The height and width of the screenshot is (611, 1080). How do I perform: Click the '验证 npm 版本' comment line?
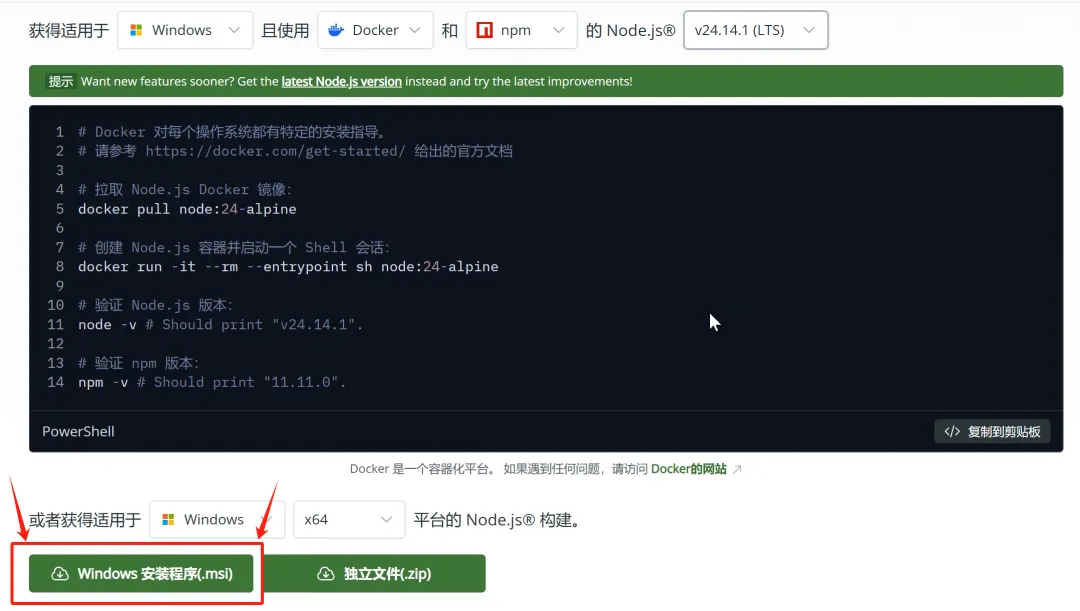click(x=138, y=363)
